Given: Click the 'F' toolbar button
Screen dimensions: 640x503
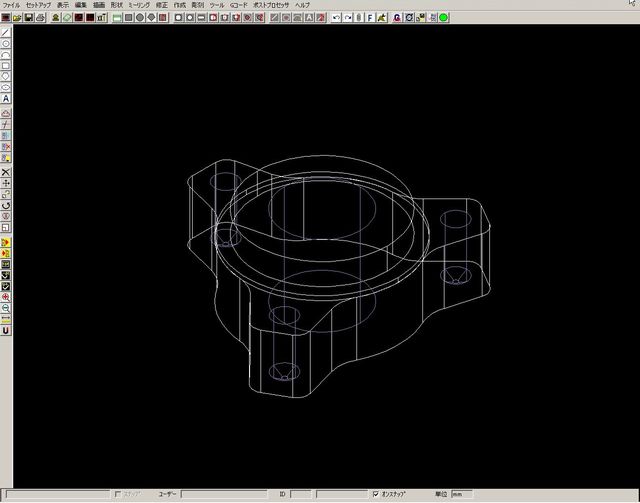Looking at the screenshot, I should pos(371,18).
